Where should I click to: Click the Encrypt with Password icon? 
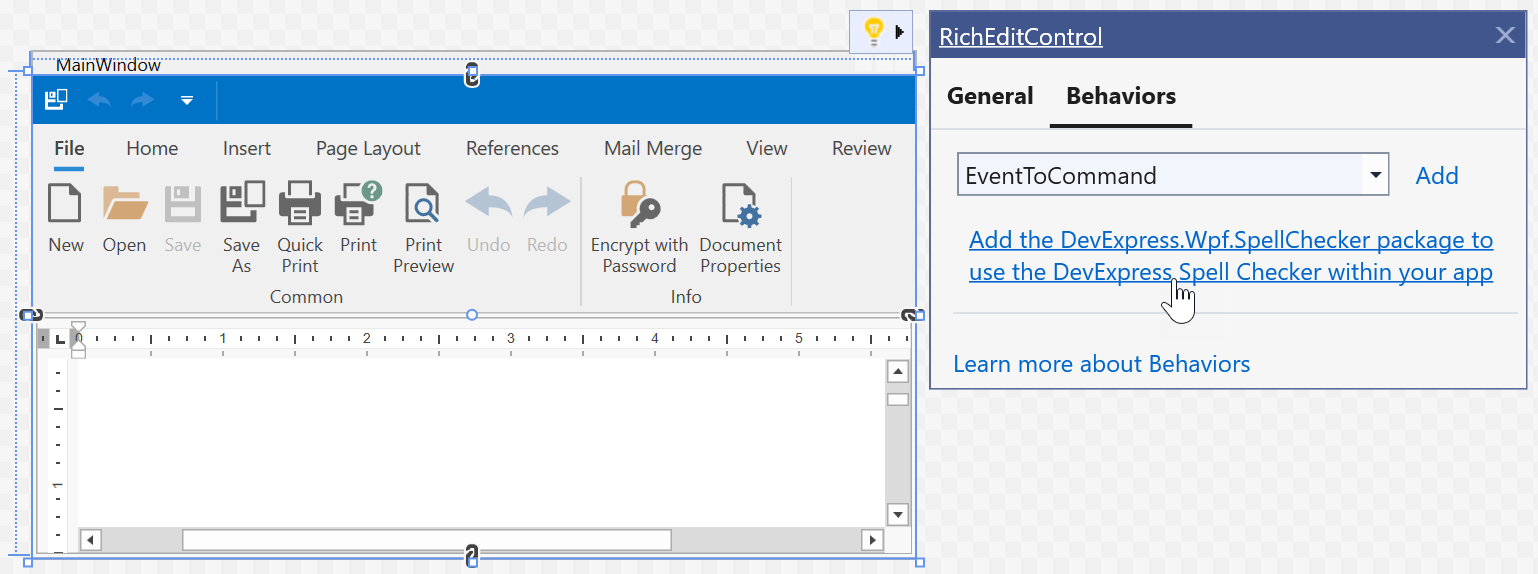[x=639, y=203]
